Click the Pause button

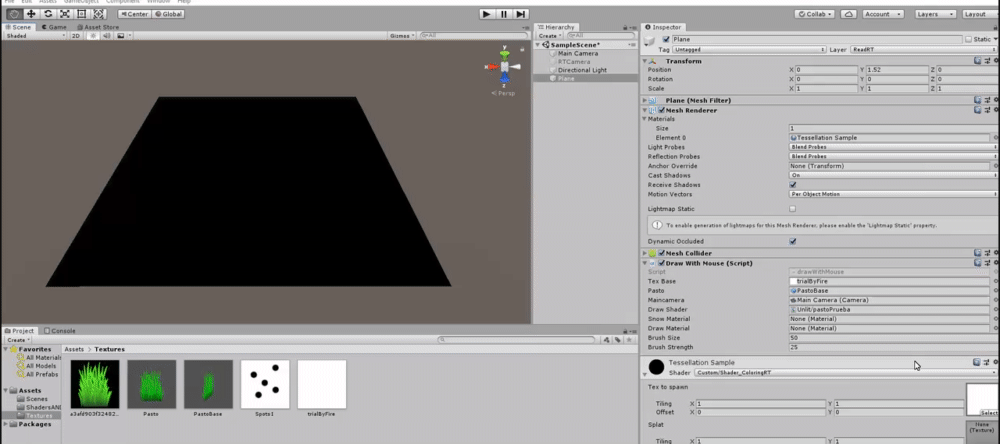click(x=504, y=14)
